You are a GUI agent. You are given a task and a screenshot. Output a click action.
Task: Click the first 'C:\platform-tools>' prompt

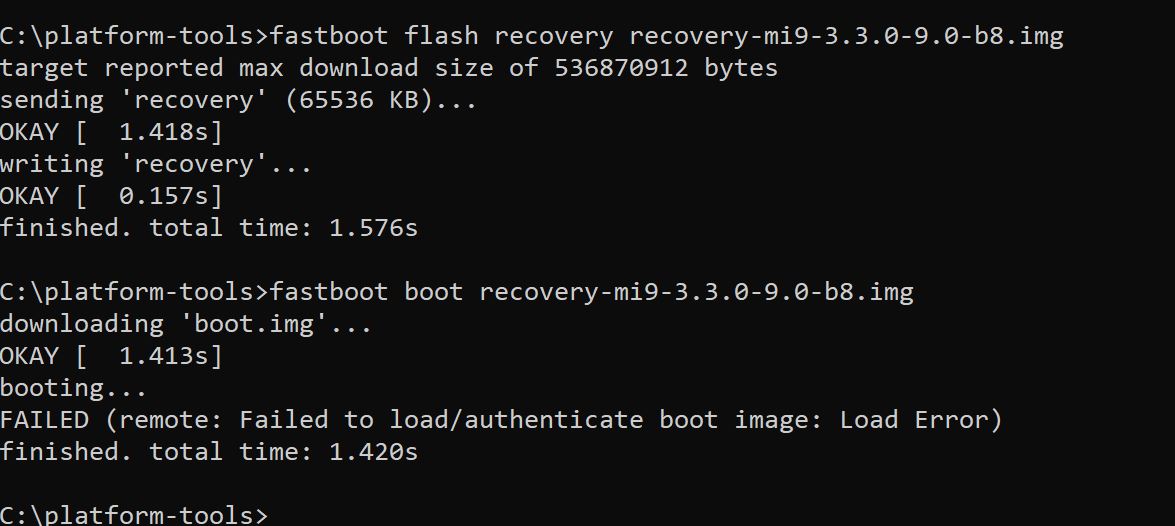point(133,36)
